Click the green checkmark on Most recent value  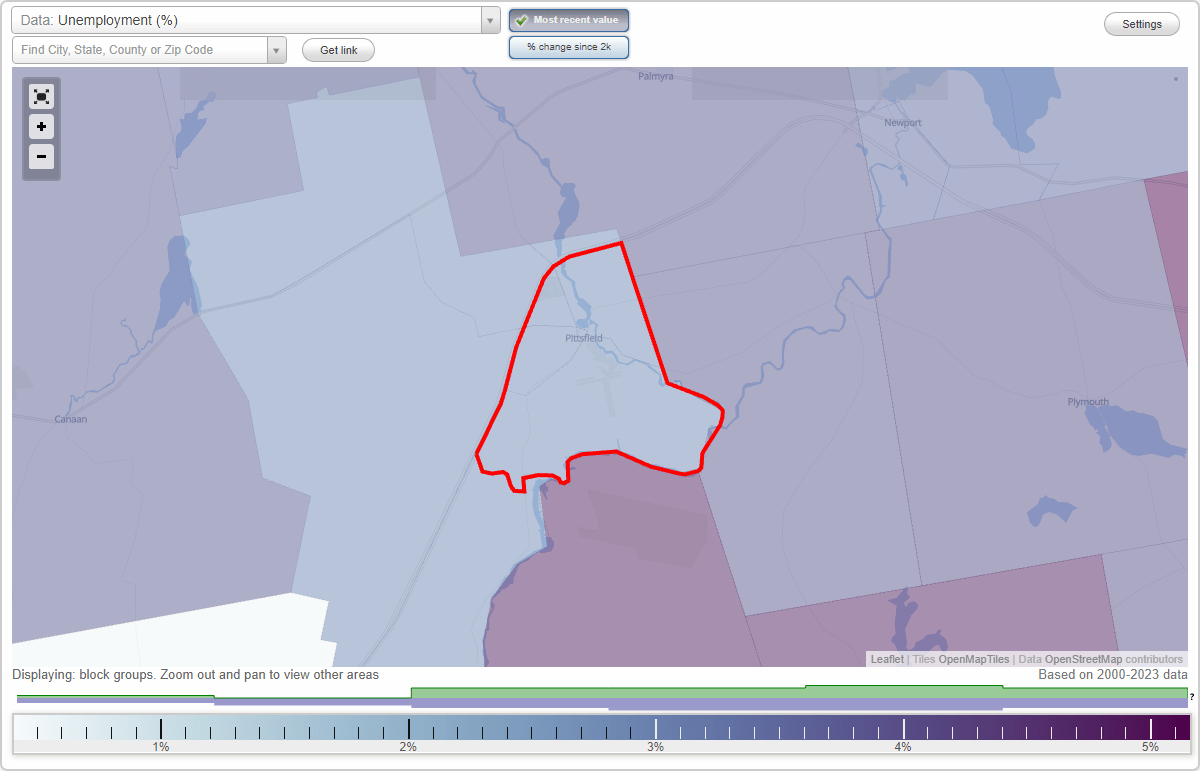click(523, 19)
